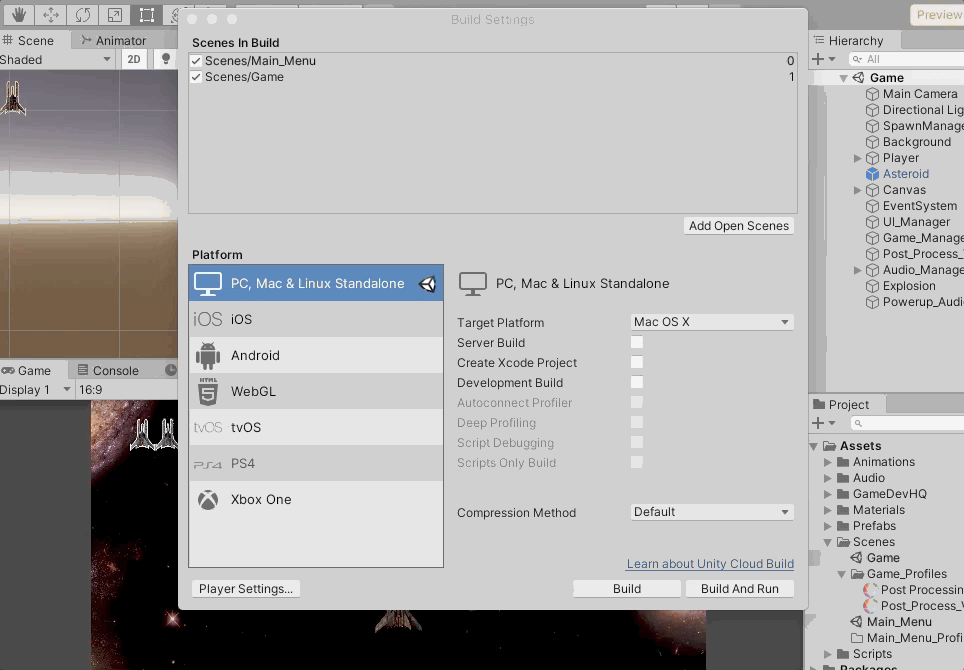
Task: Toggle scene lighting bulb icon
Action: pos(165,59)
